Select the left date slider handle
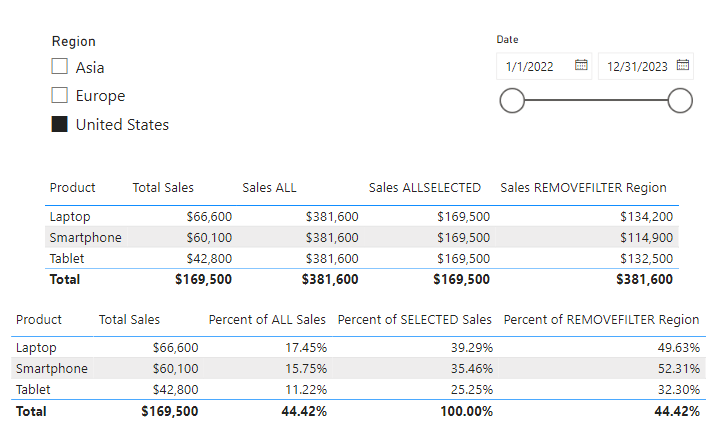The image size is (722, 432). click(x=511, y=100)
